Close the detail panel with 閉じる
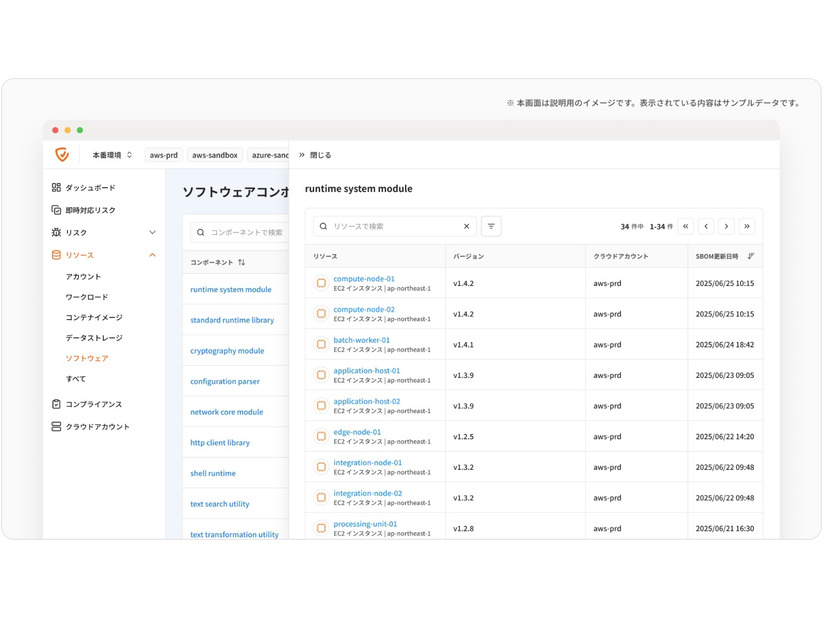The image size is (826, 620). (315, 155)
